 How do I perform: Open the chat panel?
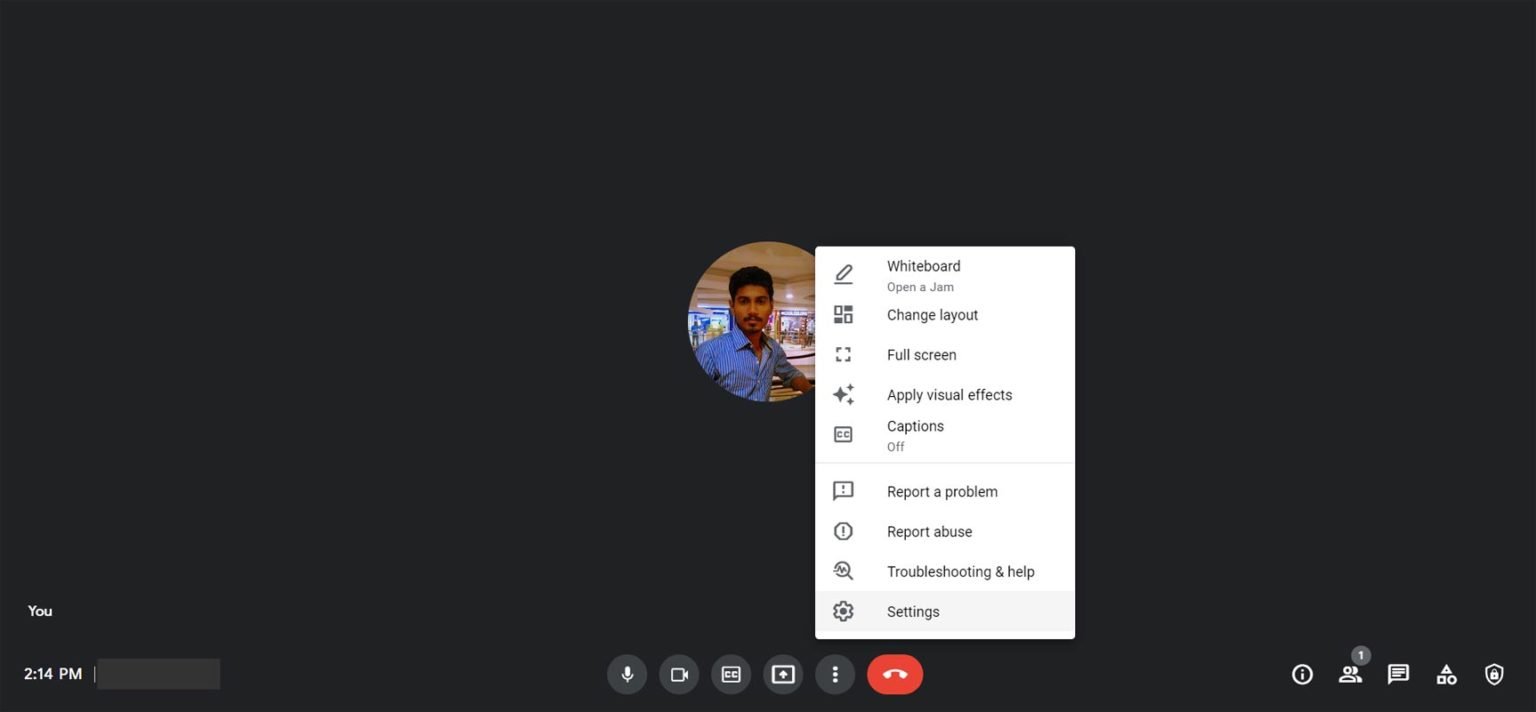point(1398,674)
